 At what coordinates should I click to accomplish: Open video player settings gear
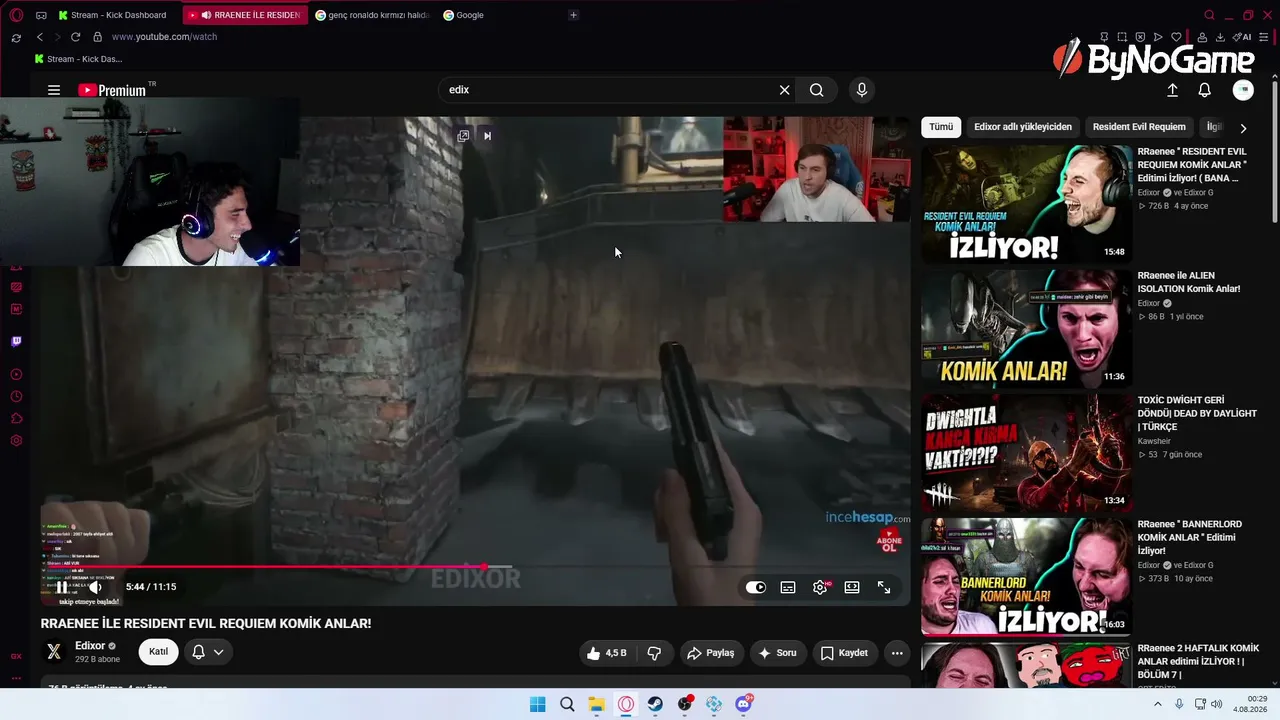820,588
